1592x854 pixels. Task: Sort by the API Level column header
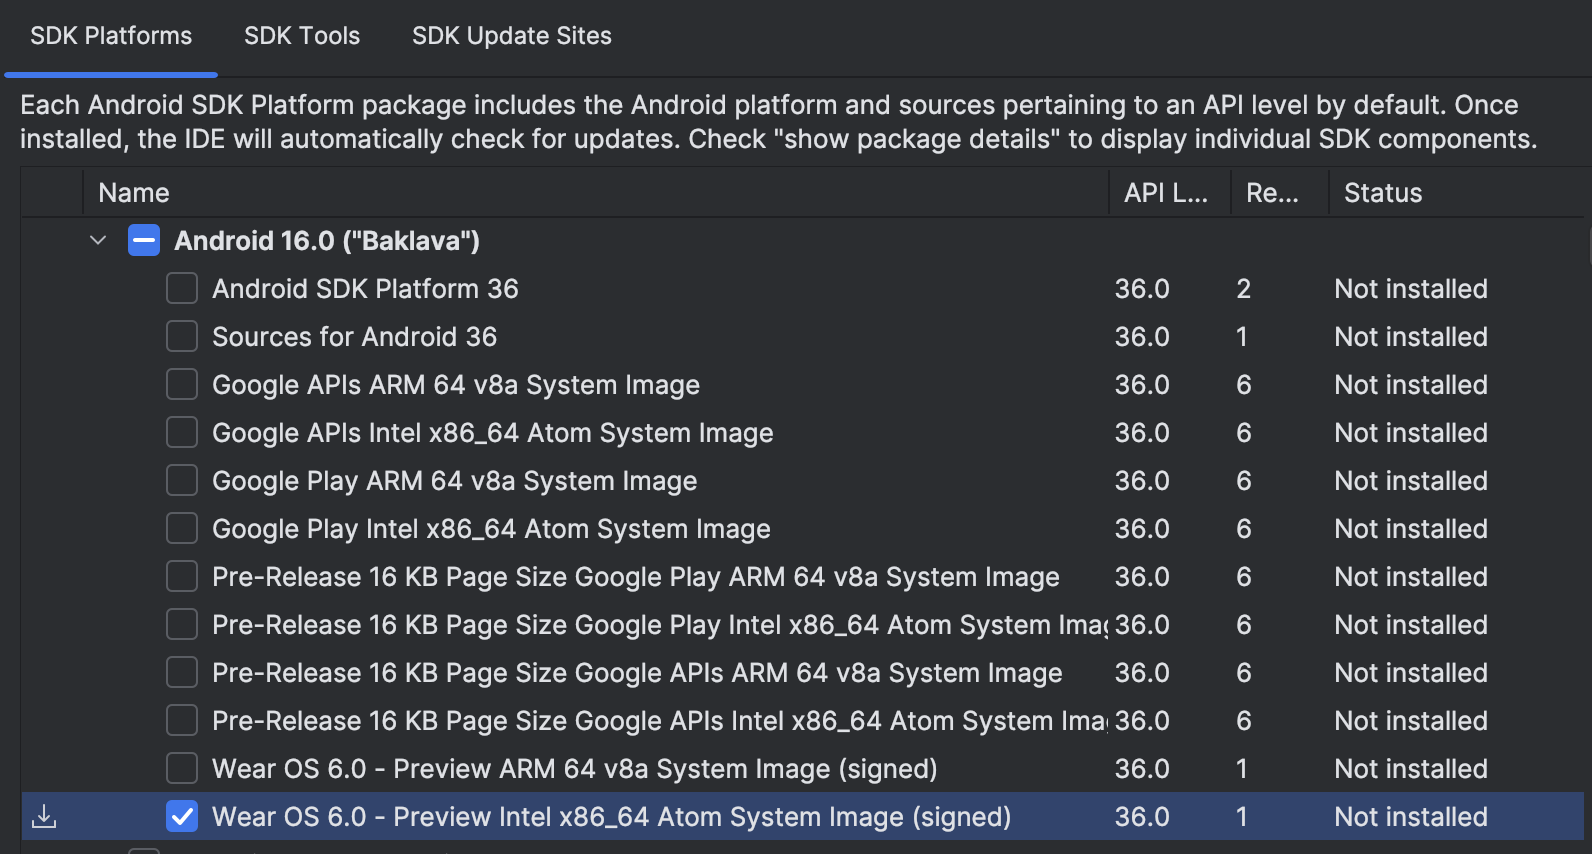tap(1165, 193)
